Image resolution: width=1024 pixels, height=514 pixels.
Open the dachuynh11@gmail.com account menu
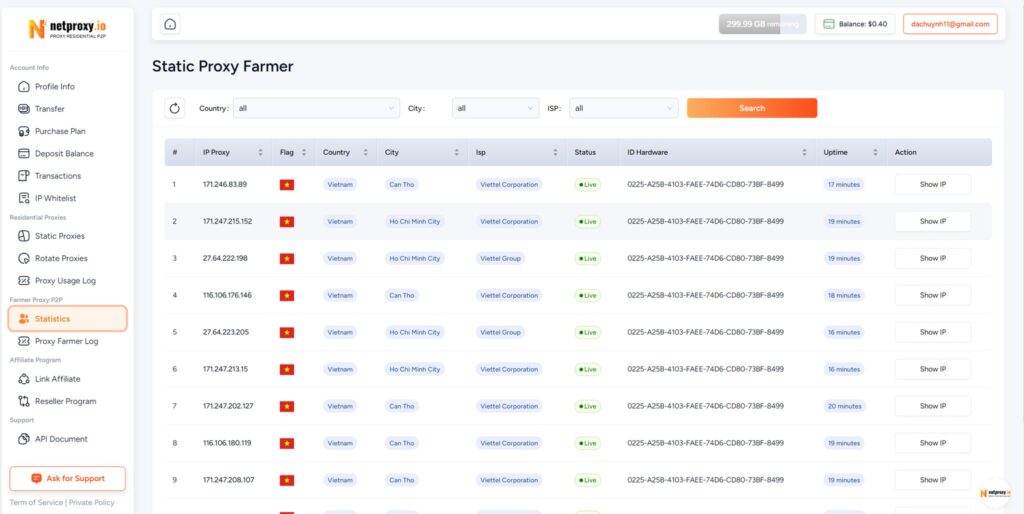tap(950, 24)
